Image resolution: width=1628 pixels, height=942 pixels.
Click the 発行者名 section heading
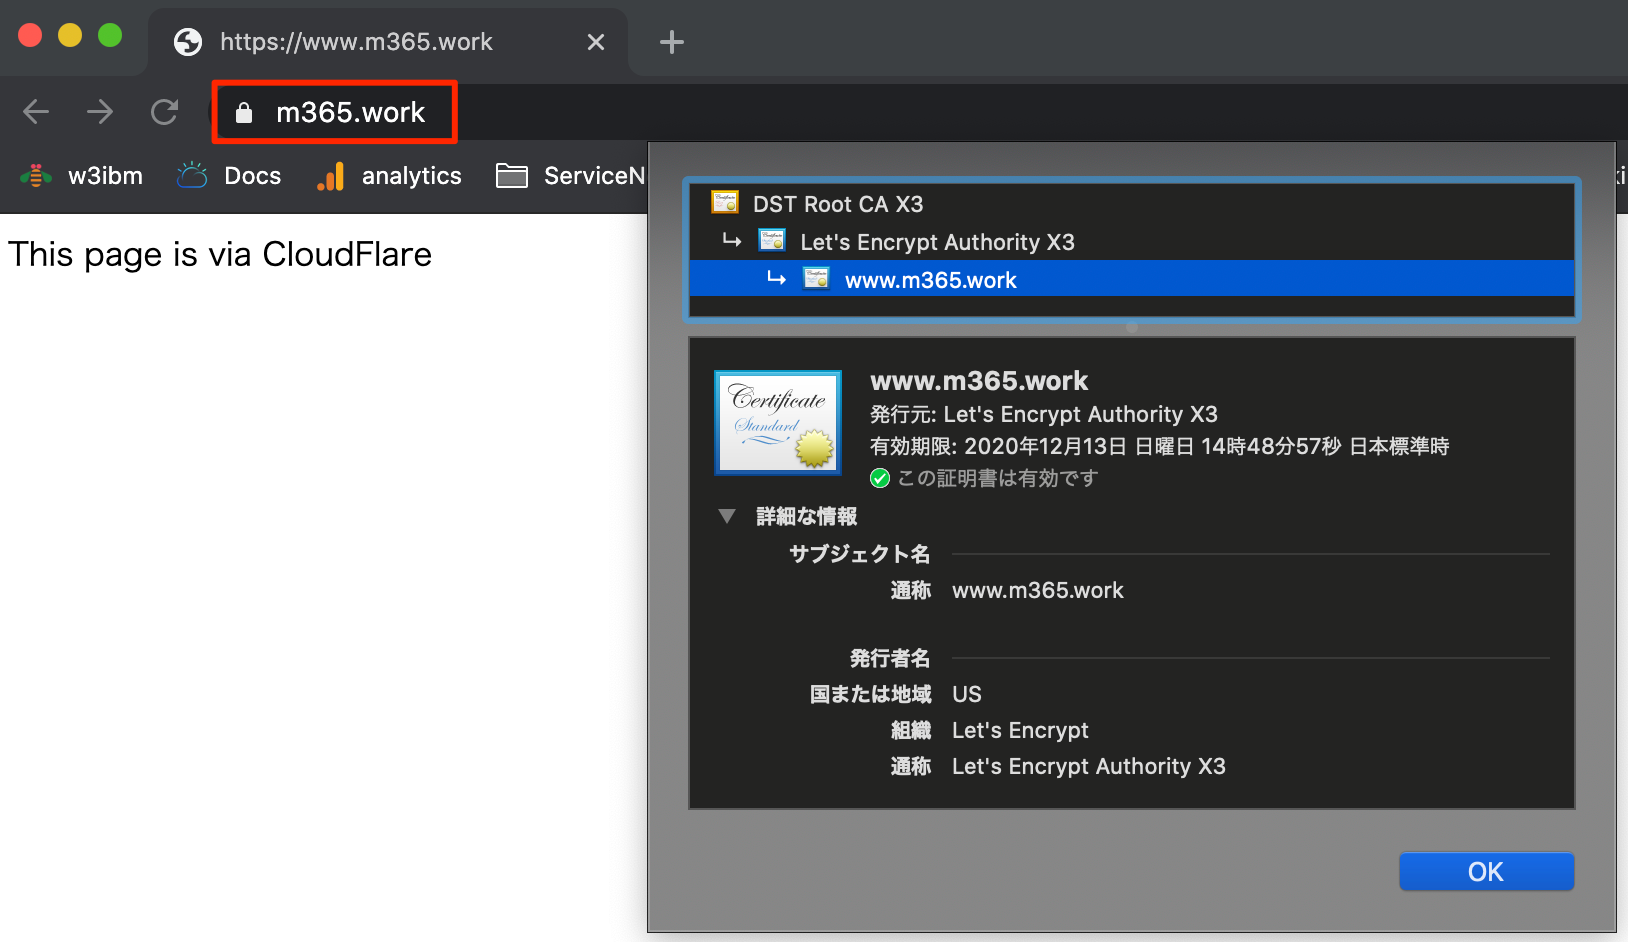click(x=890, y=658)
